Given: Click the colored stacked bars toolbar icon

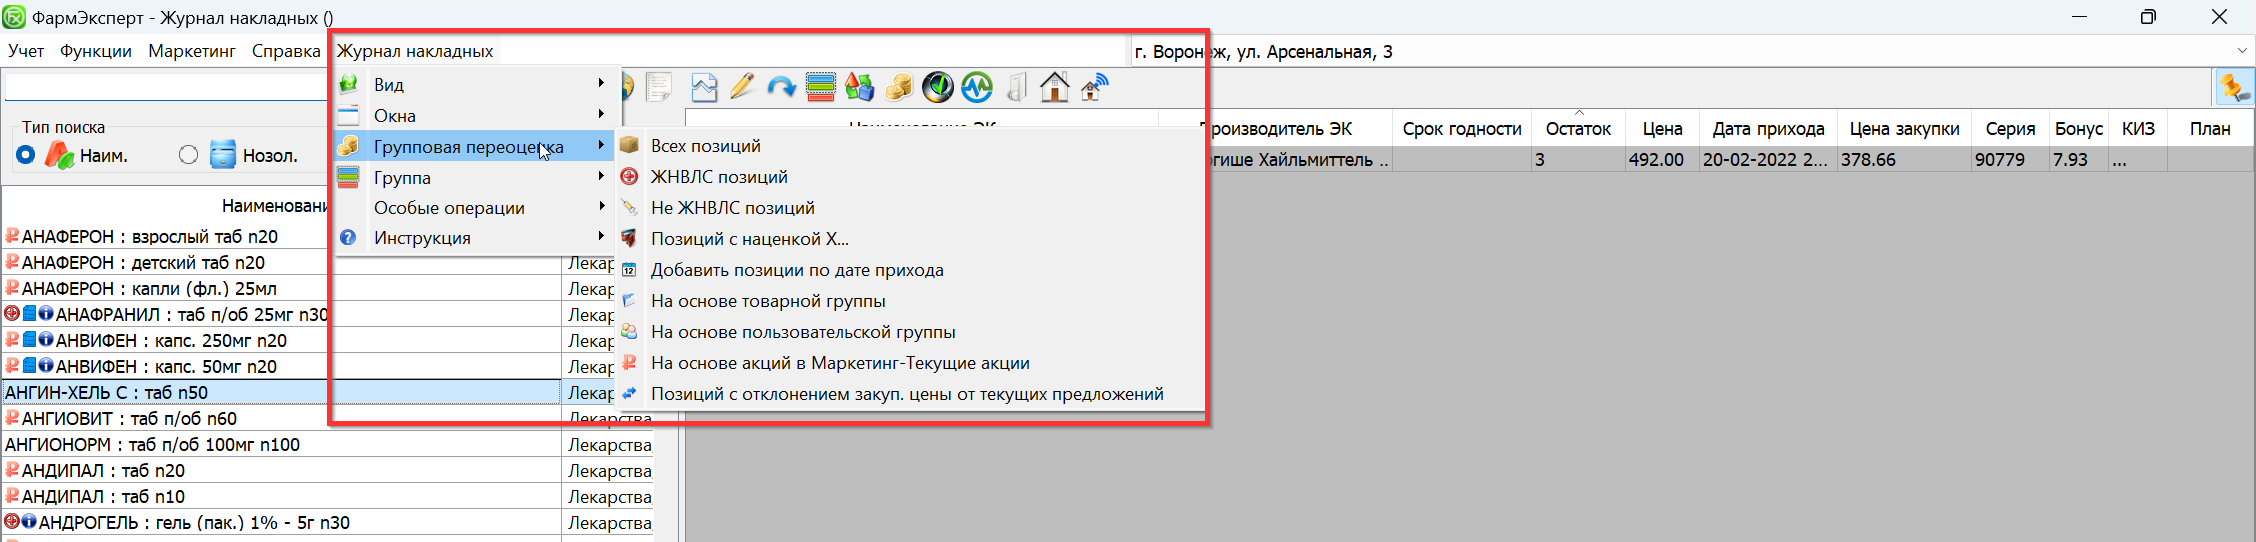Looking at the screenshot, I should pyautogui.click(x=820, y=88).
